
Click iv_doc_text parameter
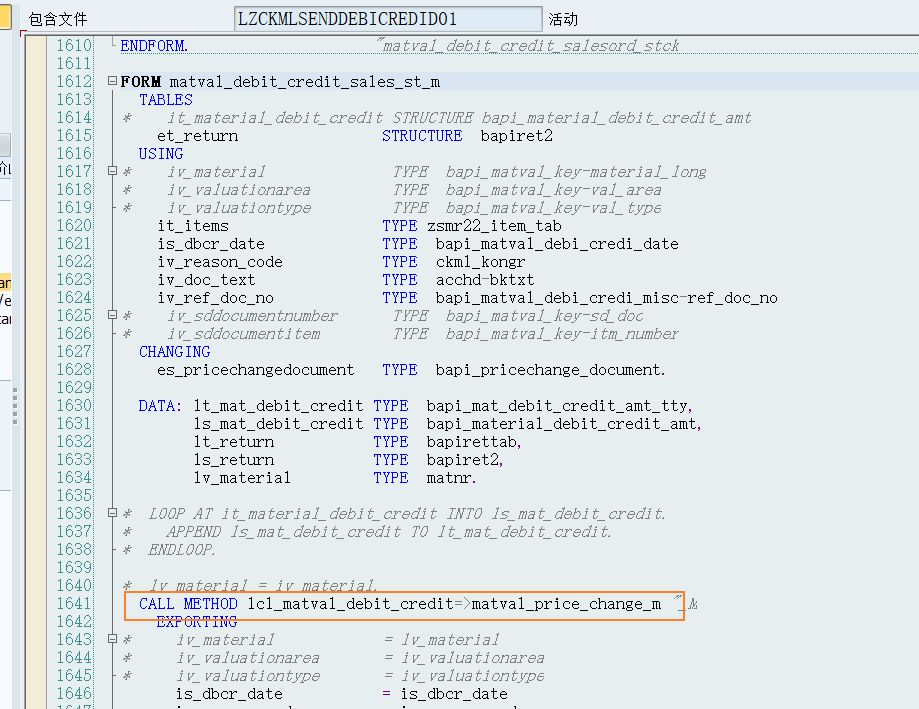pos(206,280)
